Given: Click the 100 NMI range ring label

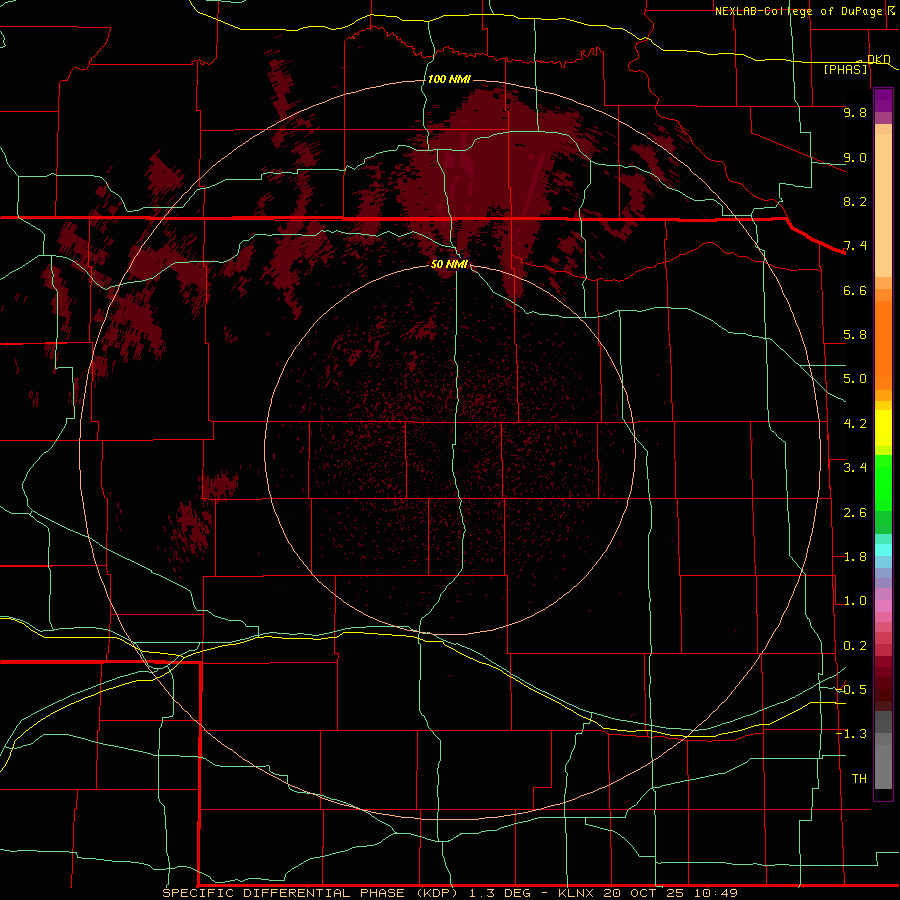Looking at the screenshot, I should point(449,79).
